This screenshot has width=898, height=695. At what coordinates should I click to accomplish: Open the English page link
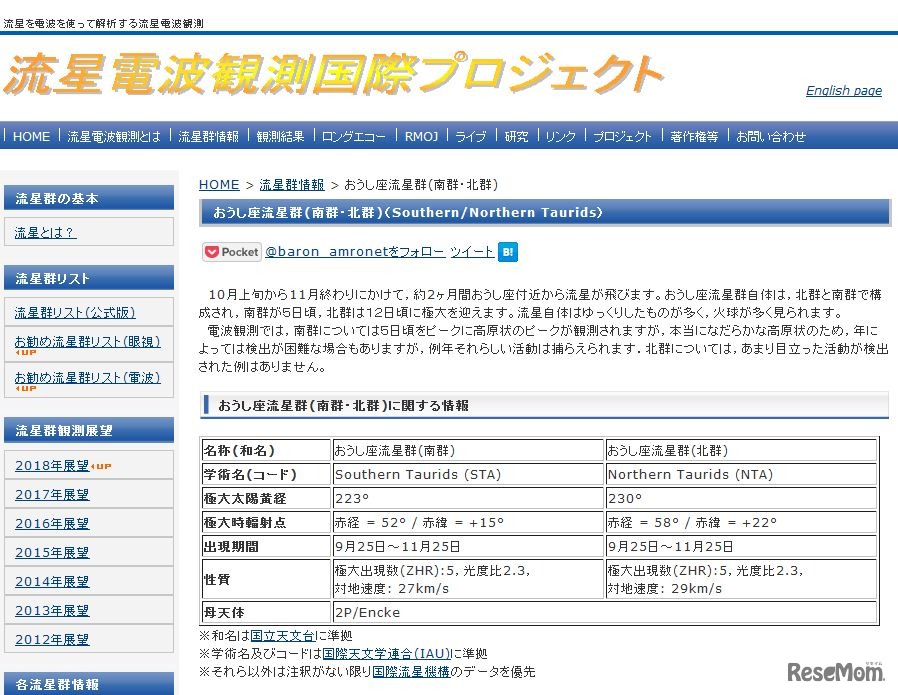tap(844, 90)
